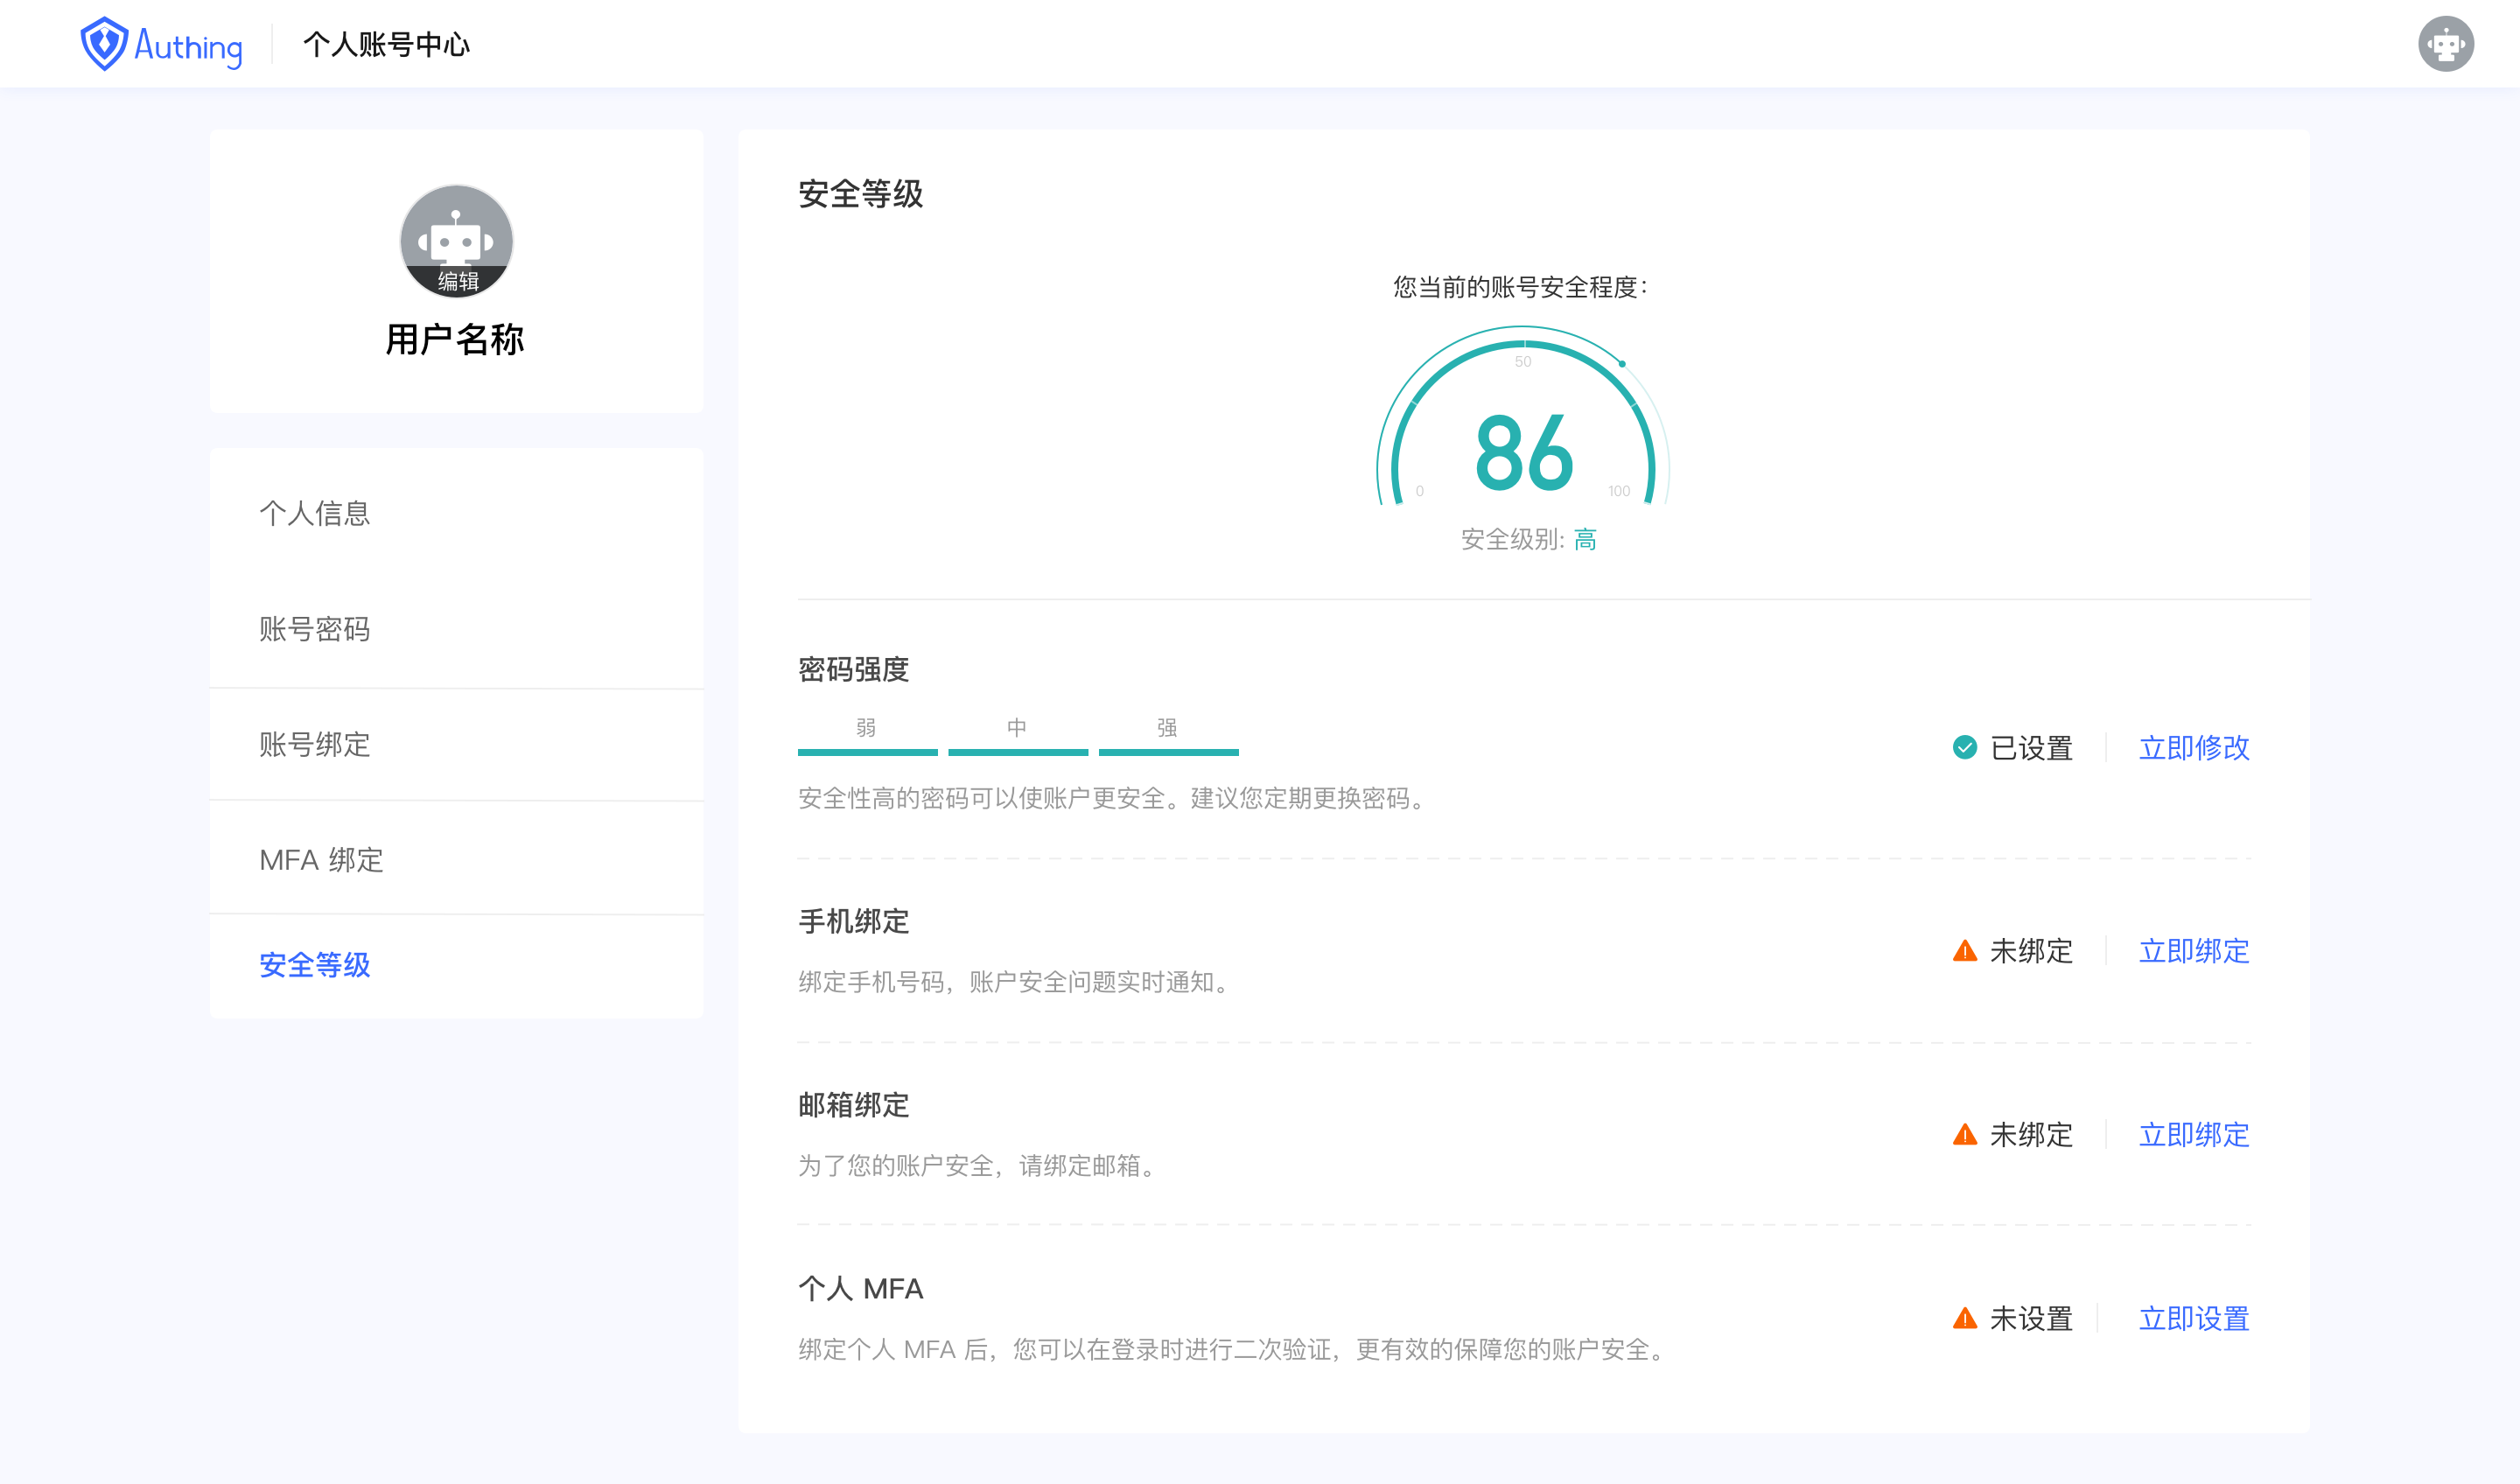Click the green 已设置 checkmark icon
Screen dimensions: 2520x1484
1964,747
